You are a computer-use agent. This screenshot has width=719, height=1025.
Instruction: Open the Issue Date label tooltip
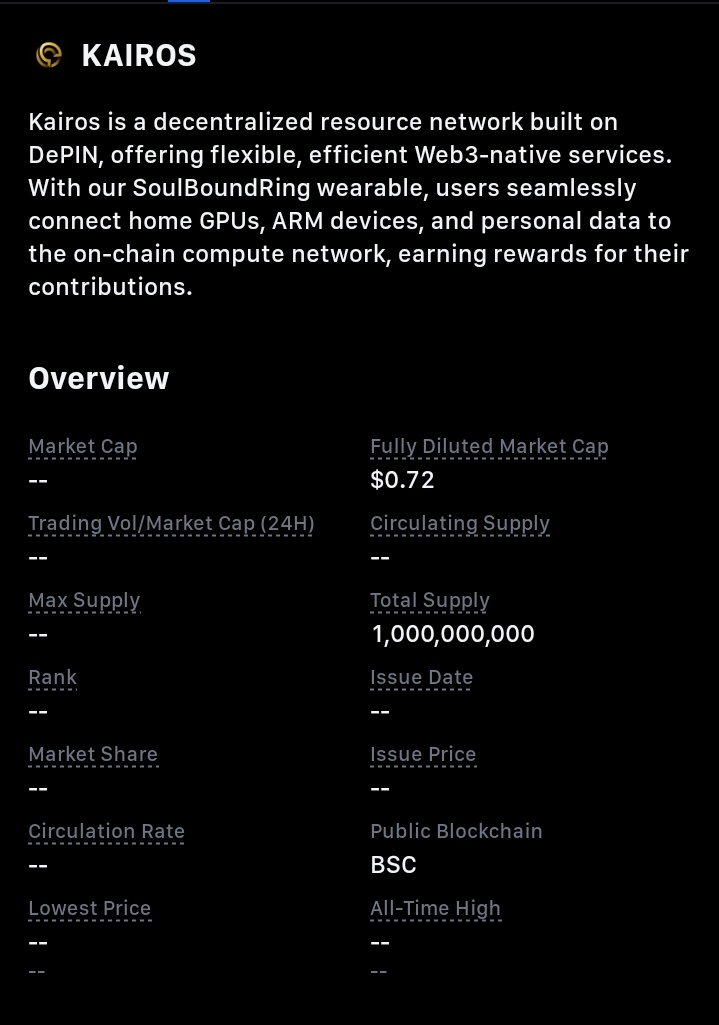421,677
